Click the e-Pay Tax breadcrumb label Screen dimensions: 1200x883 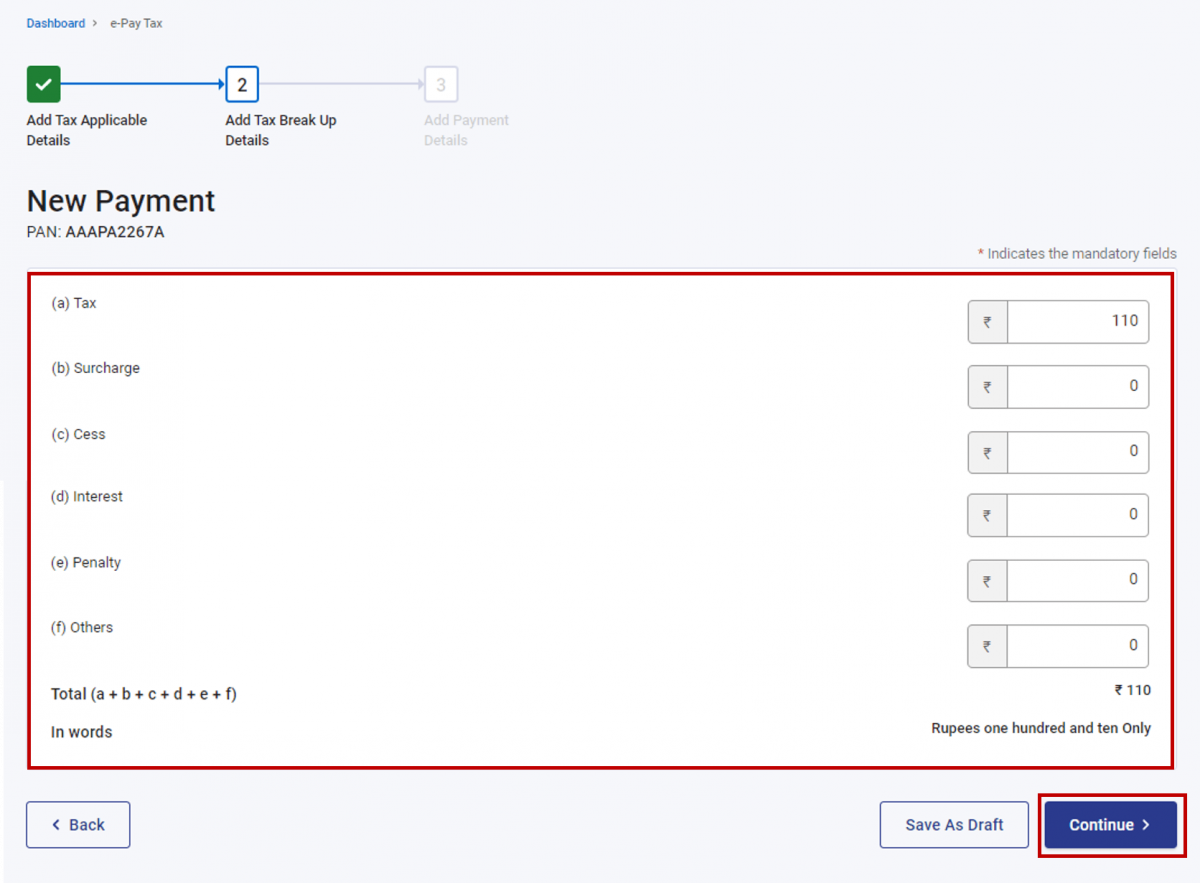pos(135,23)
